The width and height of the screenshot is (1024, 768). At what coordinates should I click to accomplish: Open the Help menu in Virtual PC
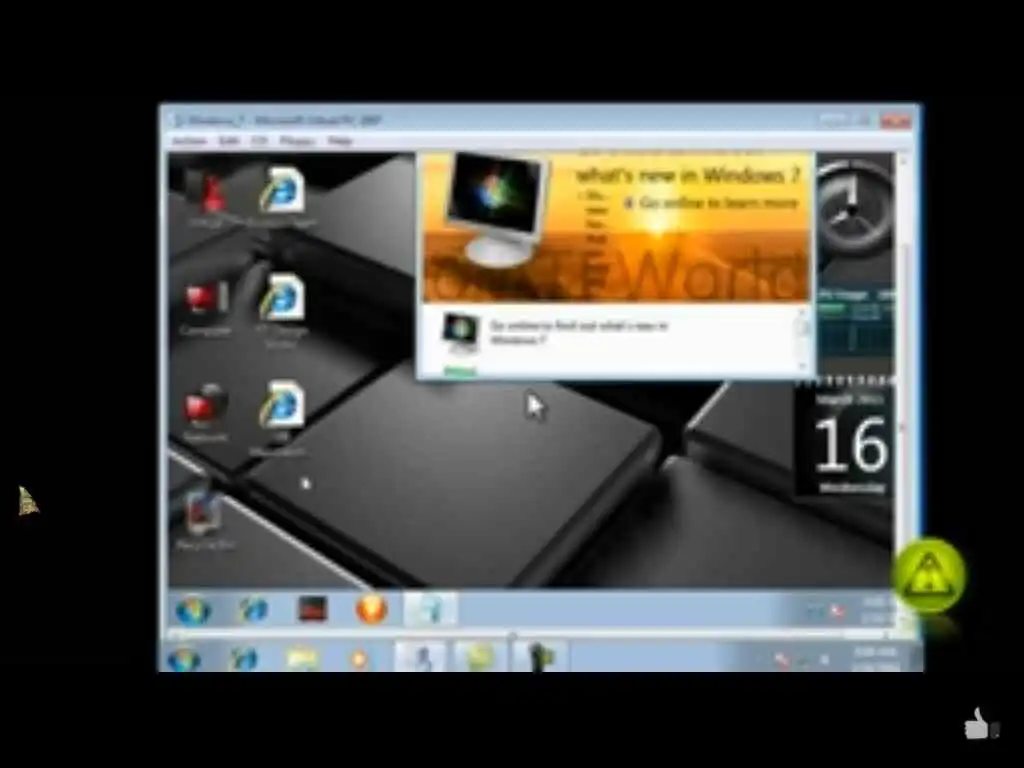340,141
